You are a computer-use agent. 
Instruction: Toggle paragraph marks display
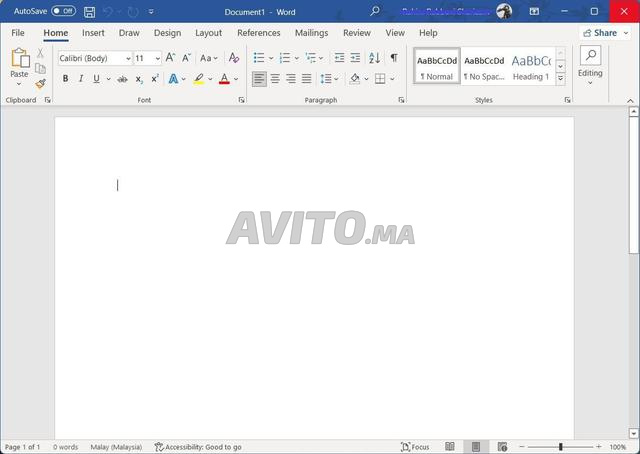tap(394, 58)
